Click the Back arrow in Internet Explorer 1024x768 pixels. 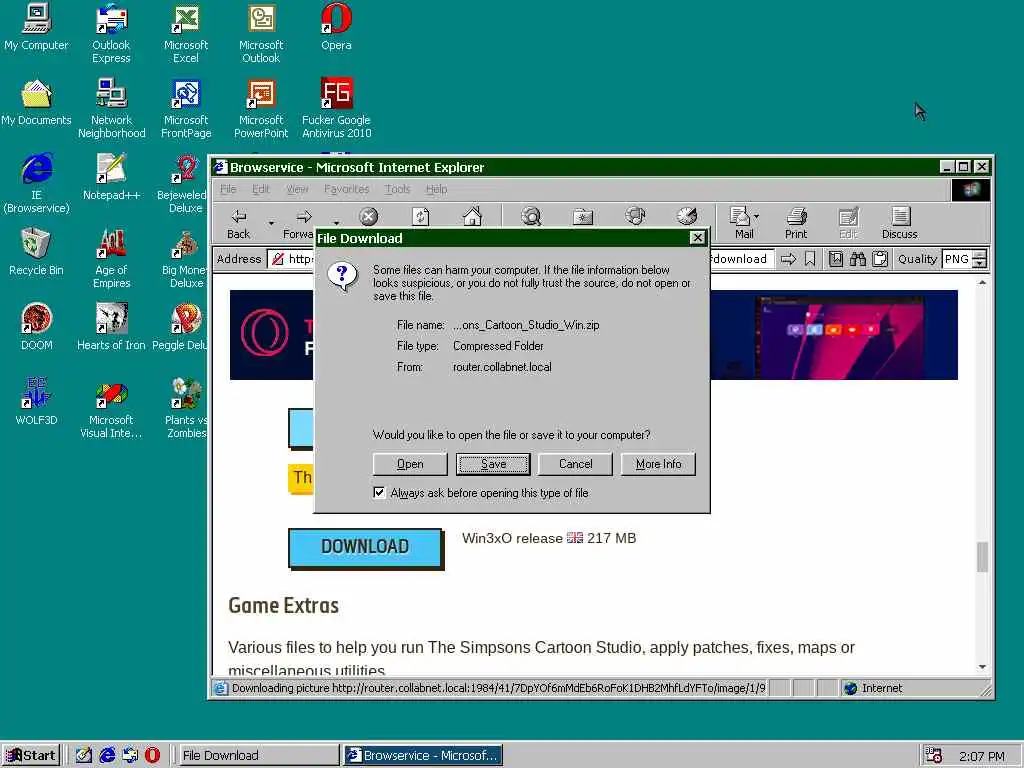click(x=239, y=223)
